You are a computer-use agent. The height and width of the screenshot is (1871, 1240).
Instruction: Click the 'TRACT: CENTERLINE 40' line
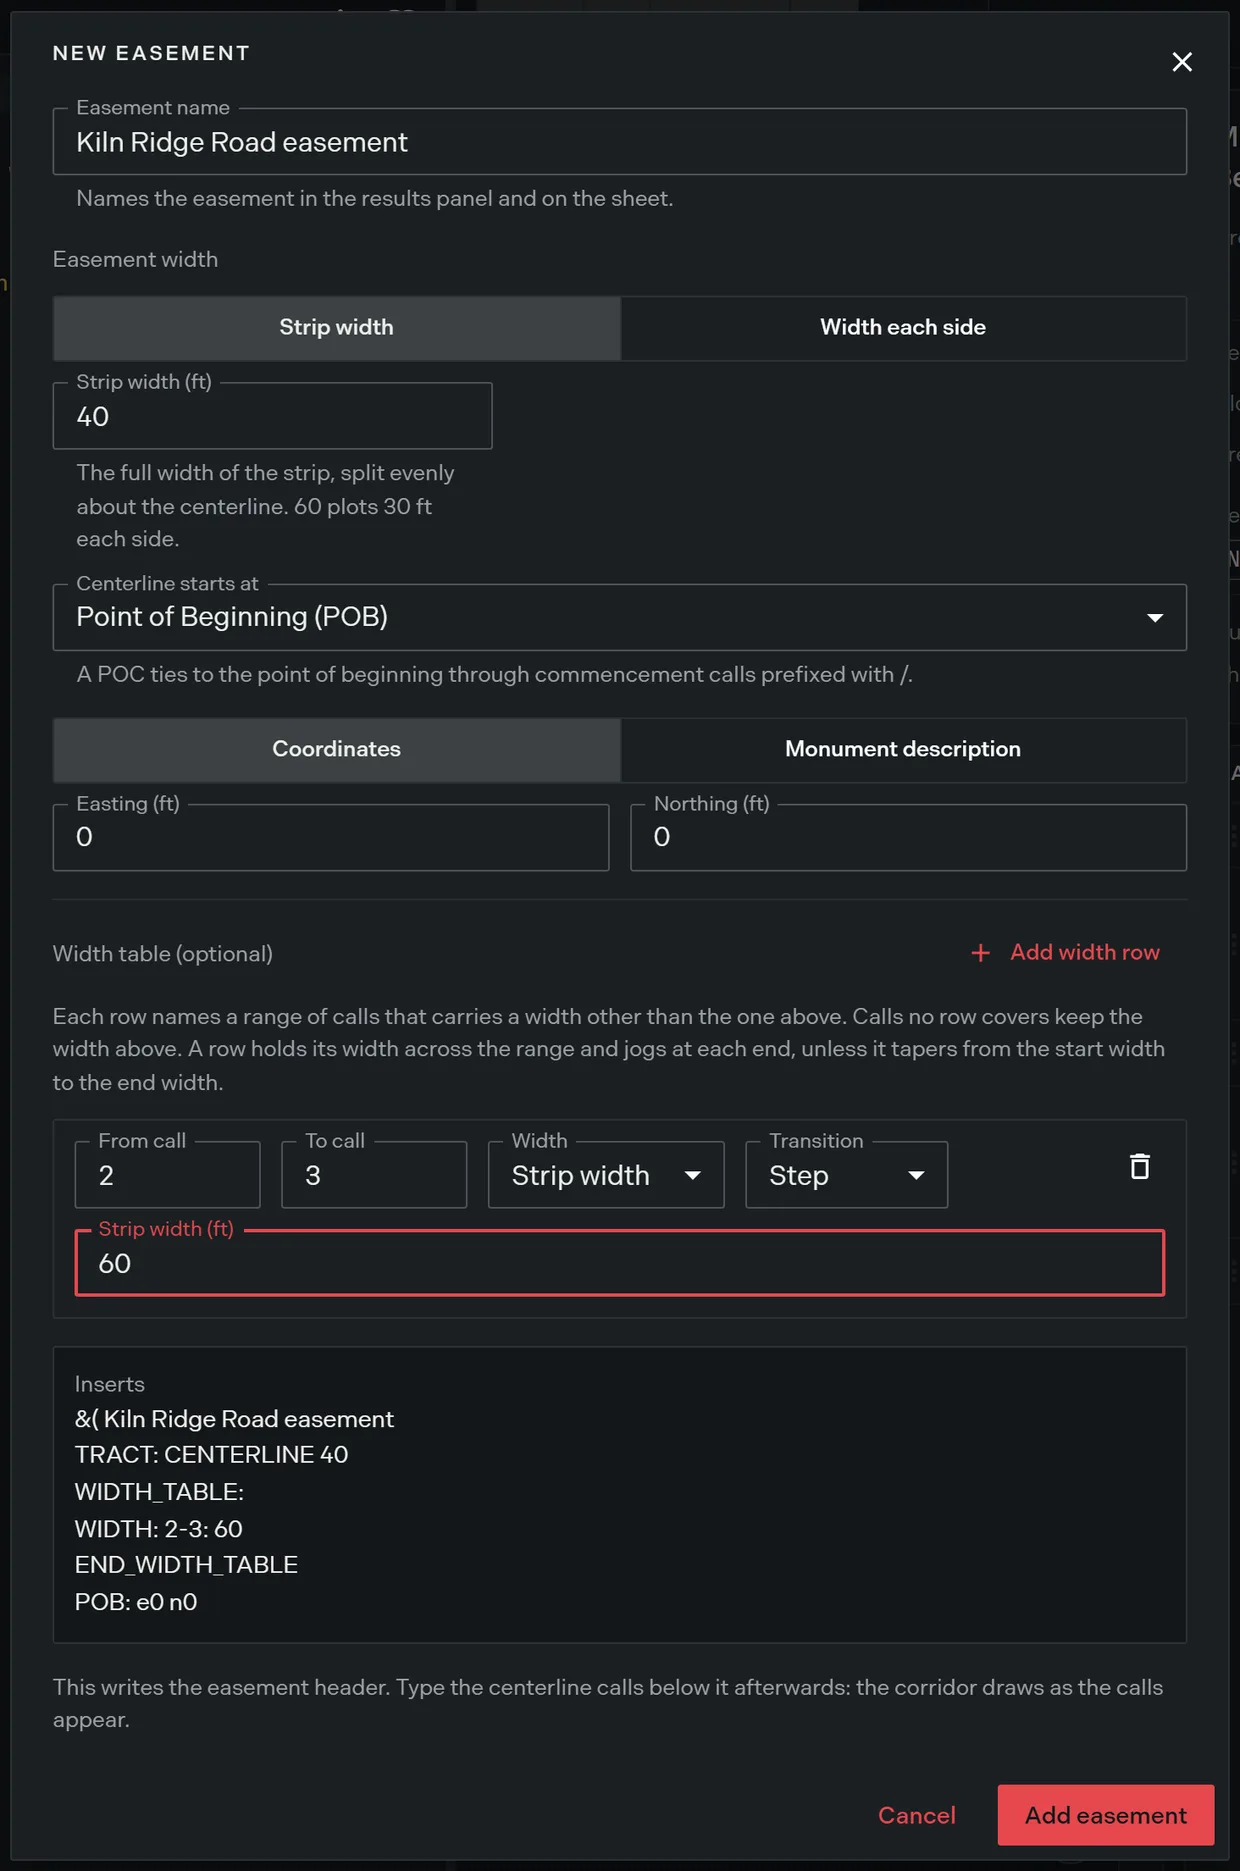click(211, 1455)
